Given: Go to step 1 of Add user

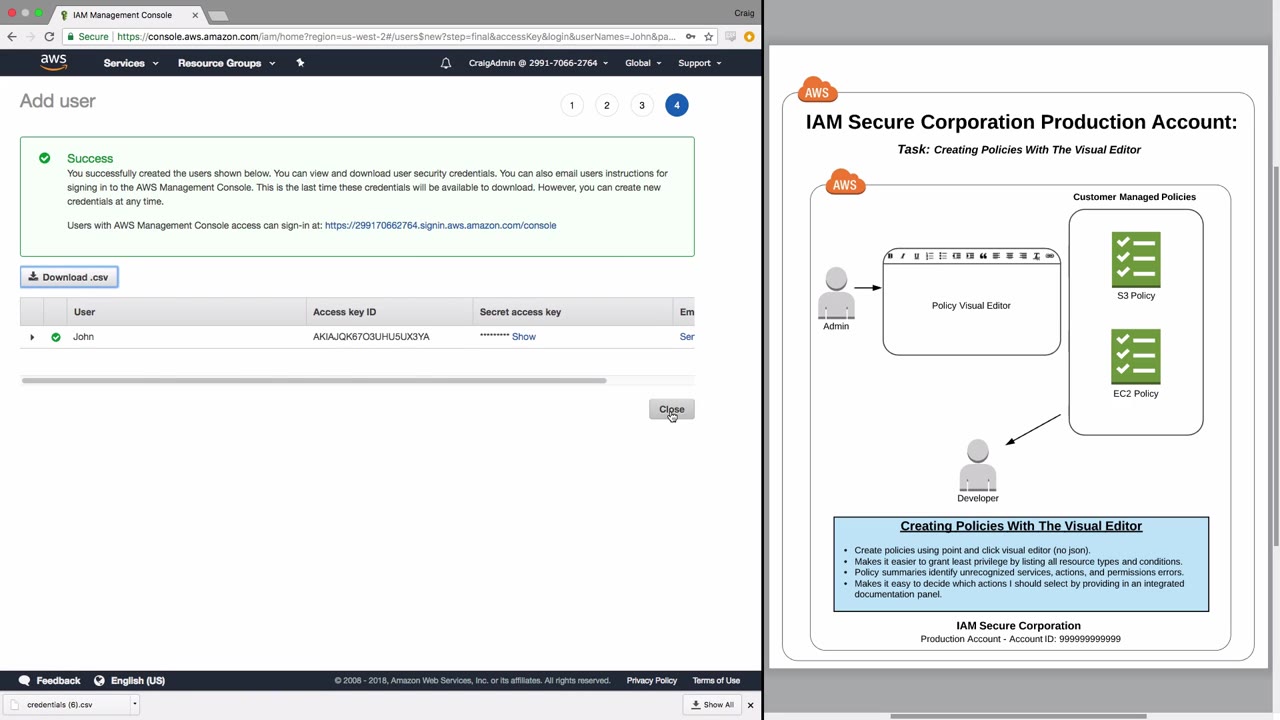Looking at the screenshot, I should point(572,105).
